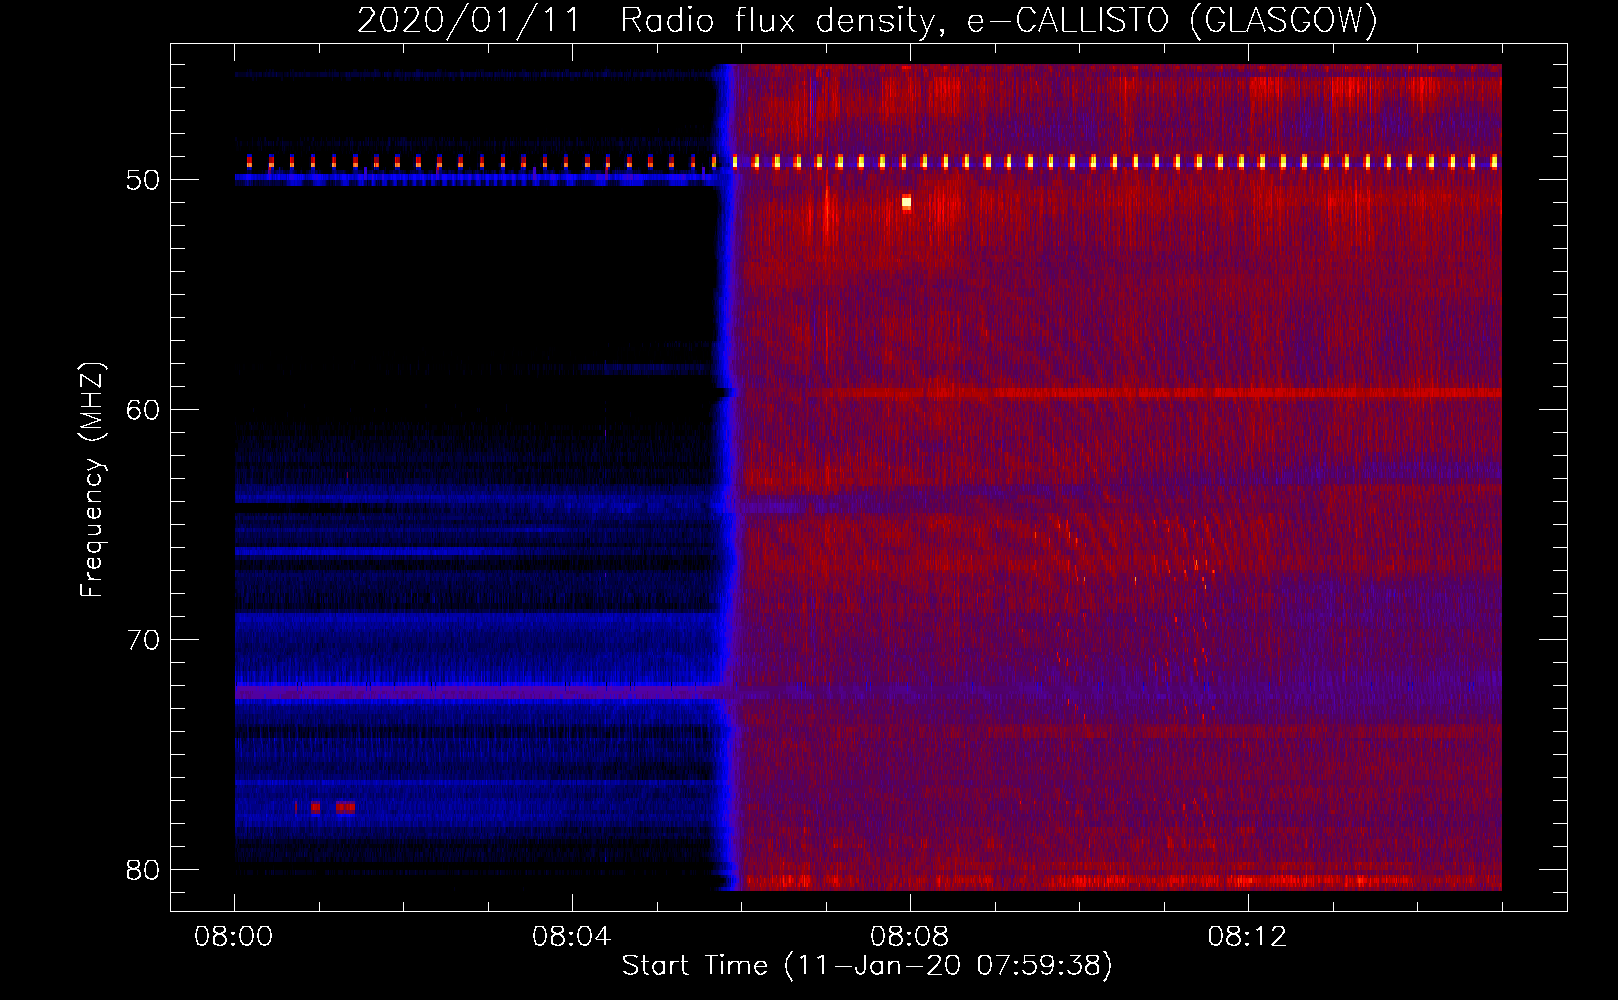Viewport: 1618px width, 1000px height.
Task: Click the plot title '2020/01/11 Radio flux density'
Action: pyautogui.click(x=649, y=20)
